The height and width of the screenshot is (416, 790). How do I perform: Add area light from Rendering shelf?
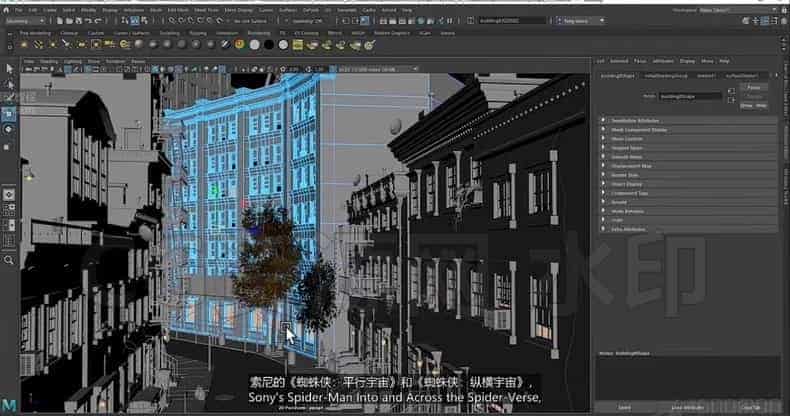tap(81, 45)
